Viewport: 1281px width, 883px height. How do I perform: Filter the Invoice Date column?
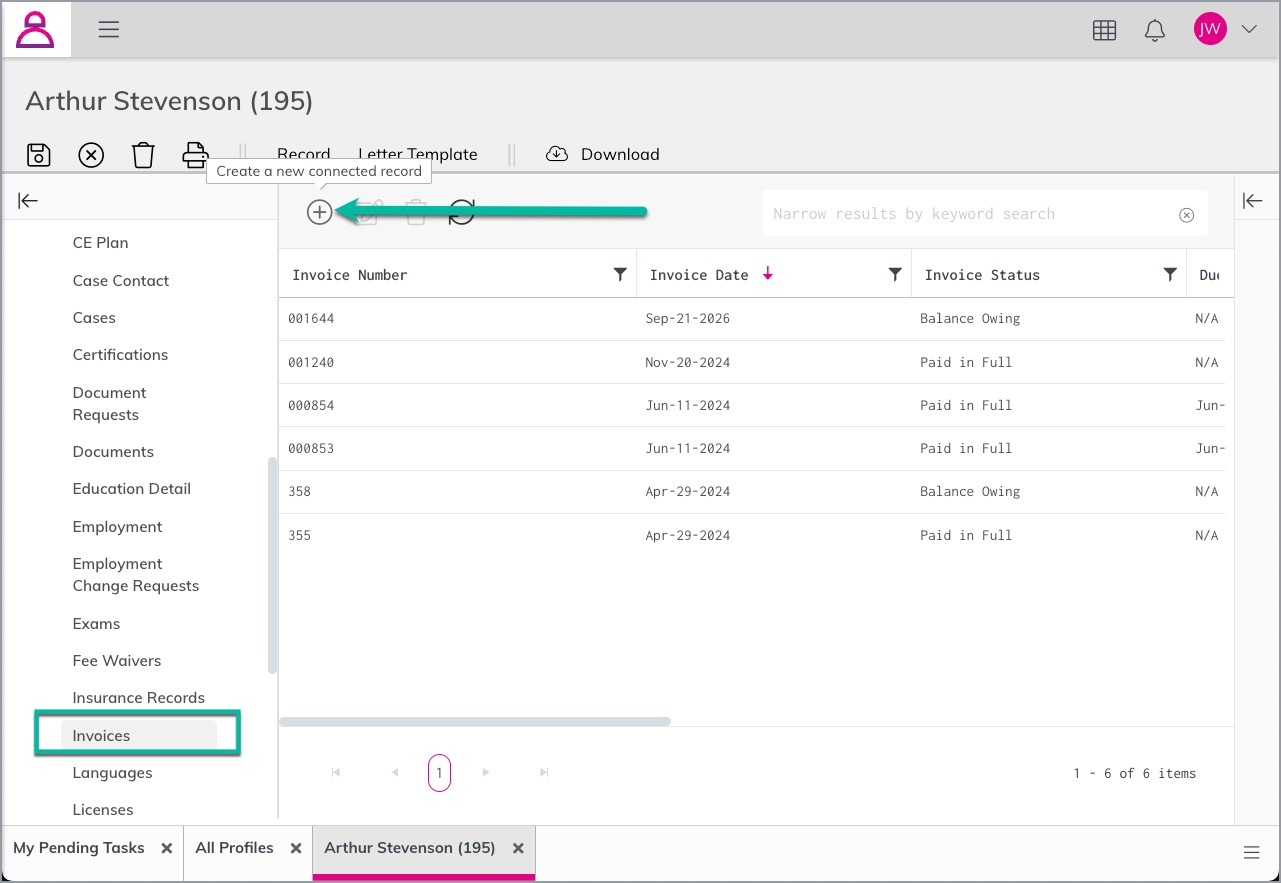pyautogui.click(x=895, y=275)
